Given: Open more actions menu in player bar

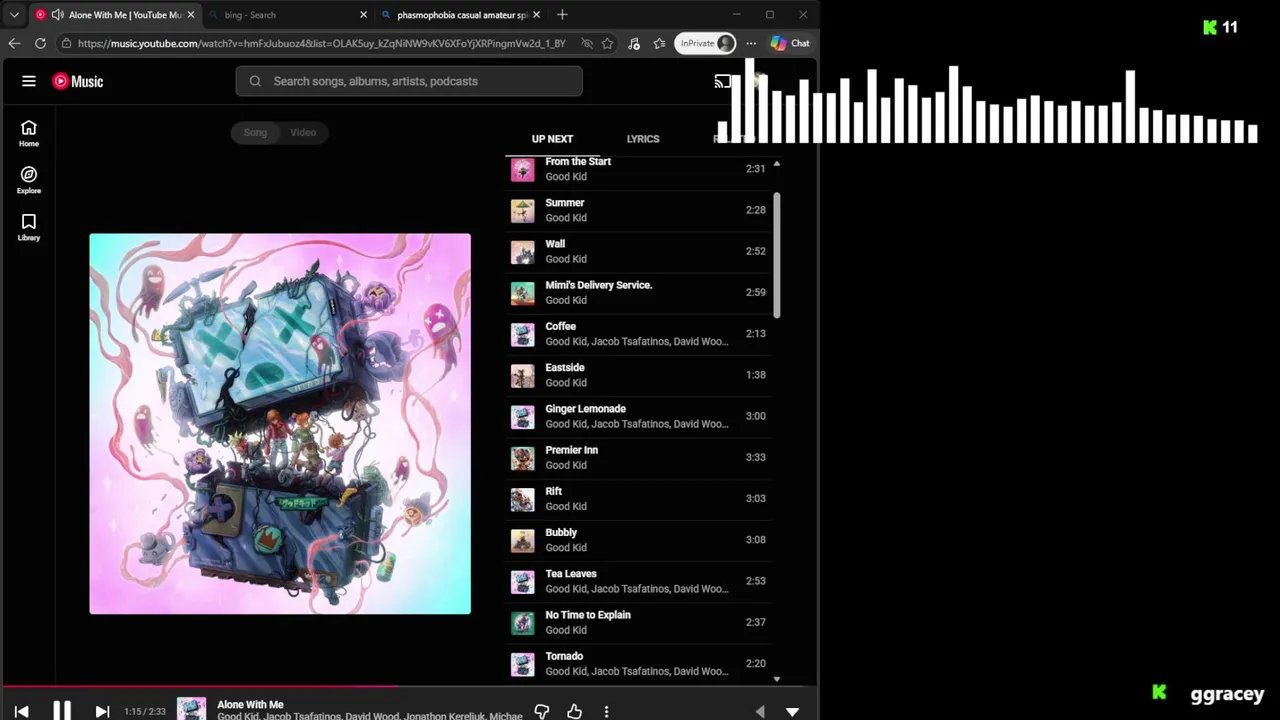Looking at the screenshot, I should click(606, 711).
